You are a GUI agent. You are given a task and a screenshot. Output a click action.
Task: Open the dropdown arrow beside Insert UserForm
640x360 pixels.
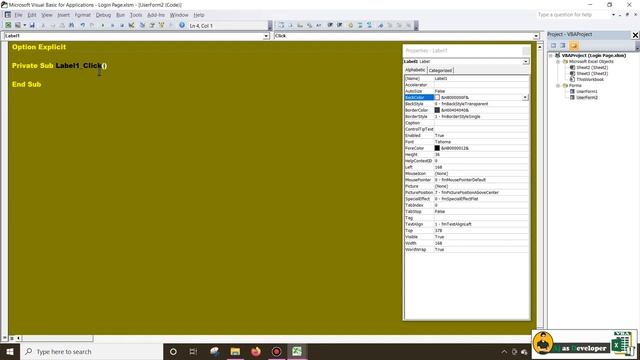click(x=24, y=25)
